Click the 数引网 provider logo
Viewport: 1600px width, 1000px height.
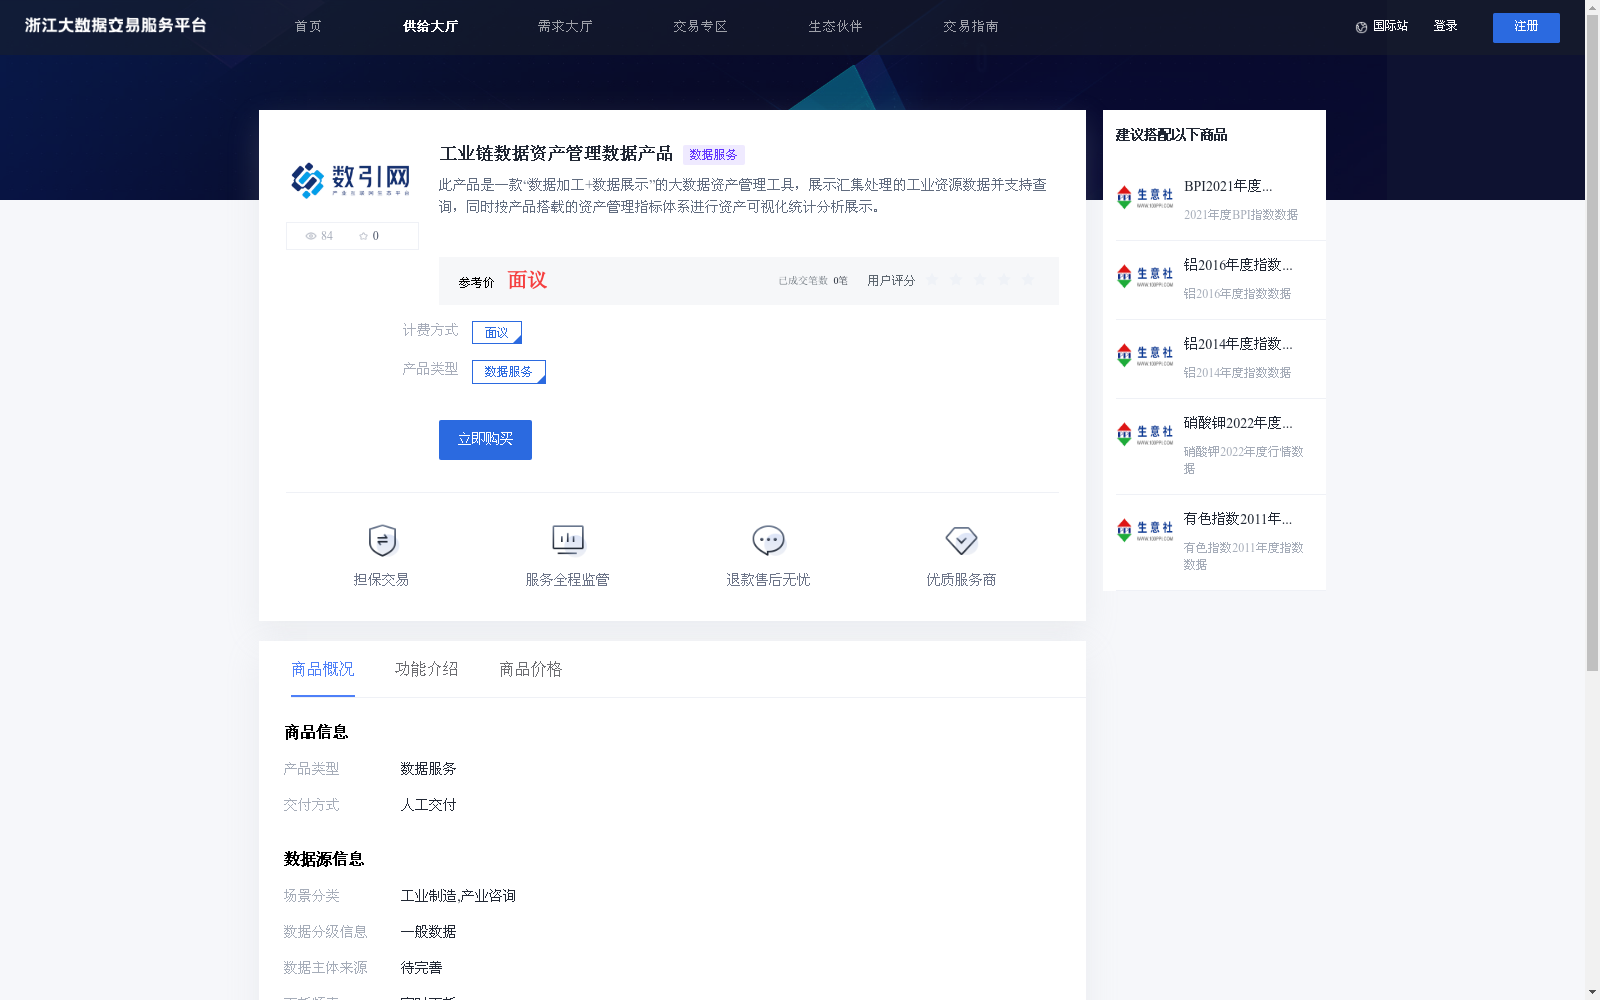pos(351,179)
